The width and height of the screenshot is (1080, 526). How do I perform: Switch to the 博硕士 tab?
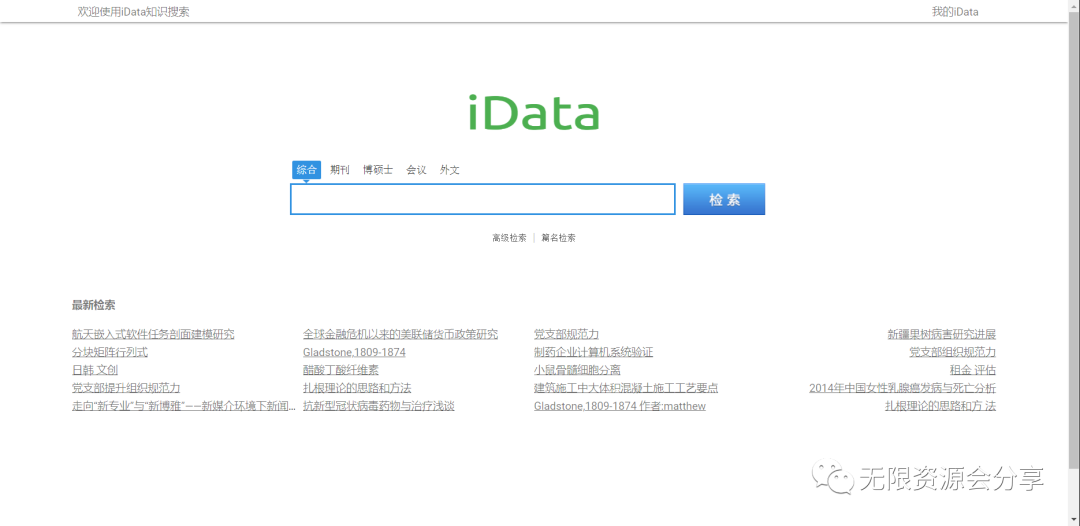pos(378,170)
